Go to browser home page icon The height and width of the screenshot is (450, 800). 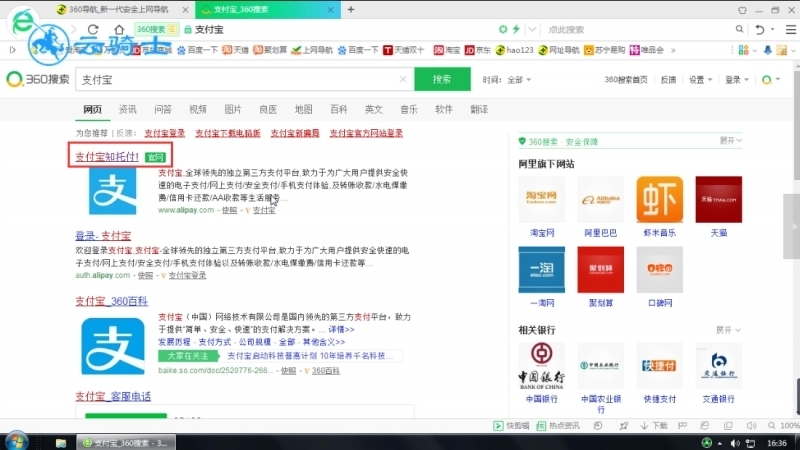(119, 30)
